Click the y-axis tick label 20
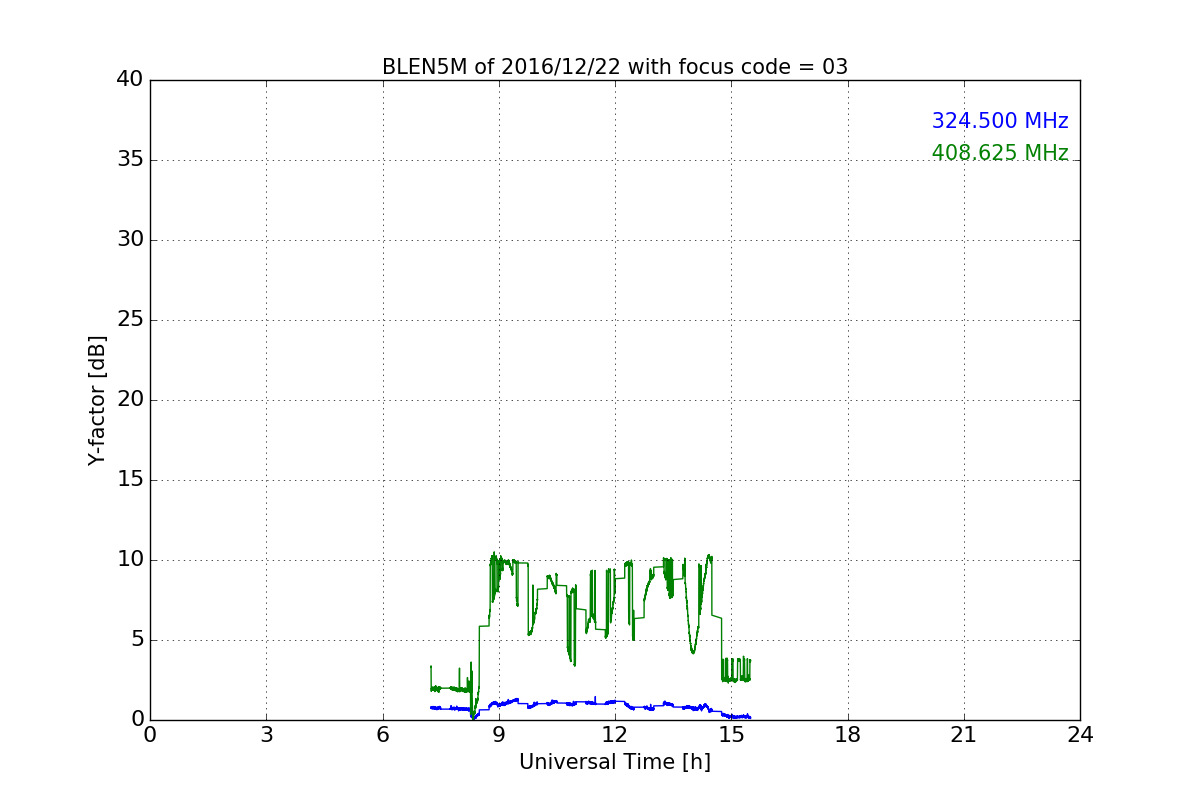 click(x=130, y=400)
